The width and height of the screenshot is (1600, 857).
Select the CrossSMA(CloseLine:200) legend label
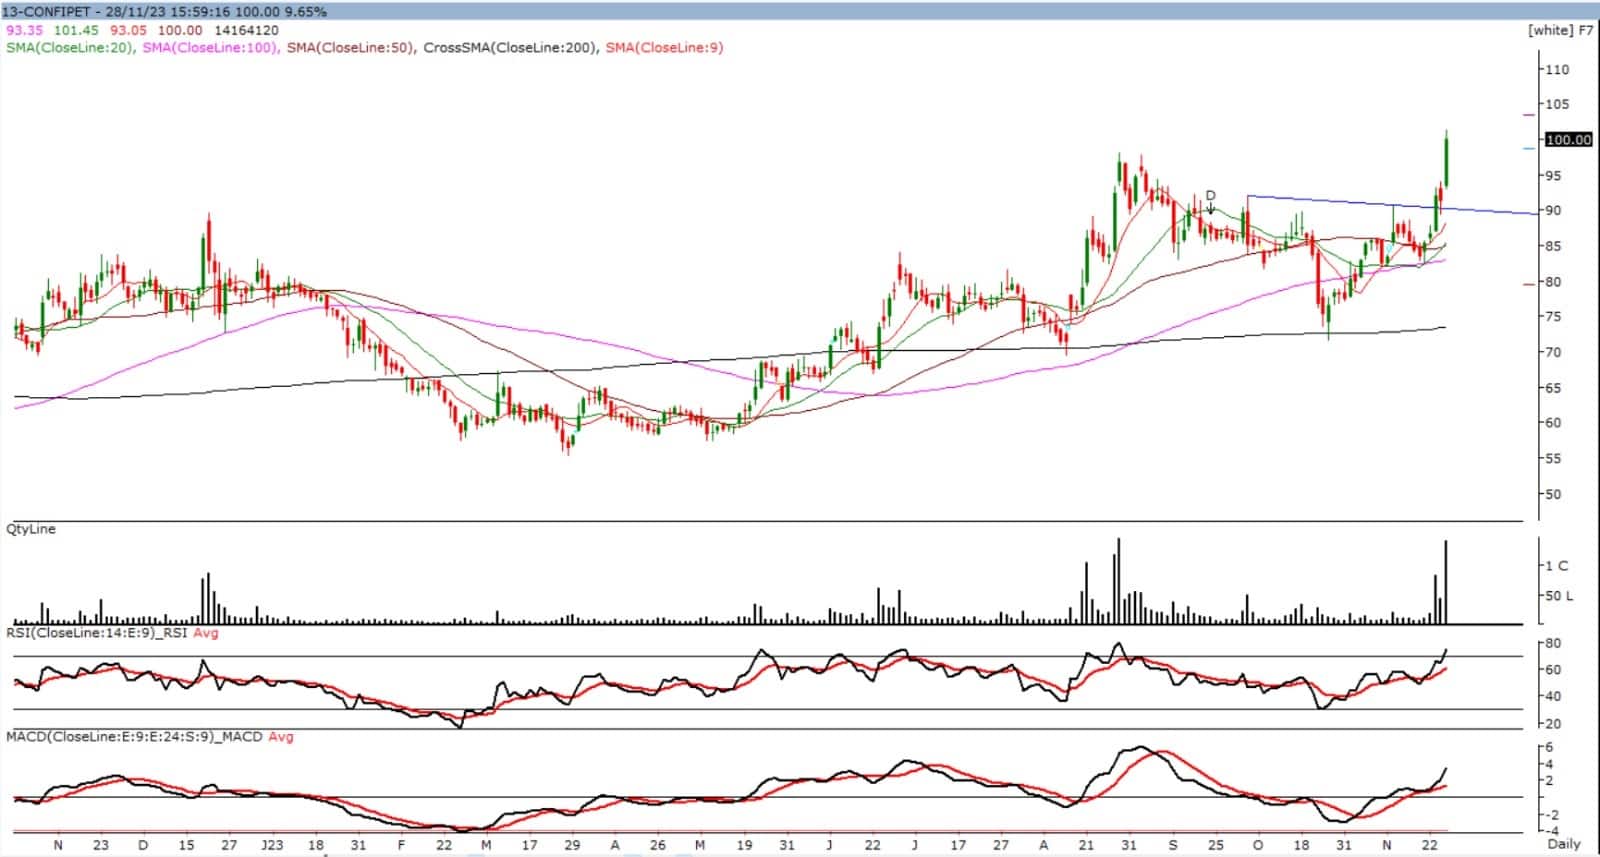point(510,47)
